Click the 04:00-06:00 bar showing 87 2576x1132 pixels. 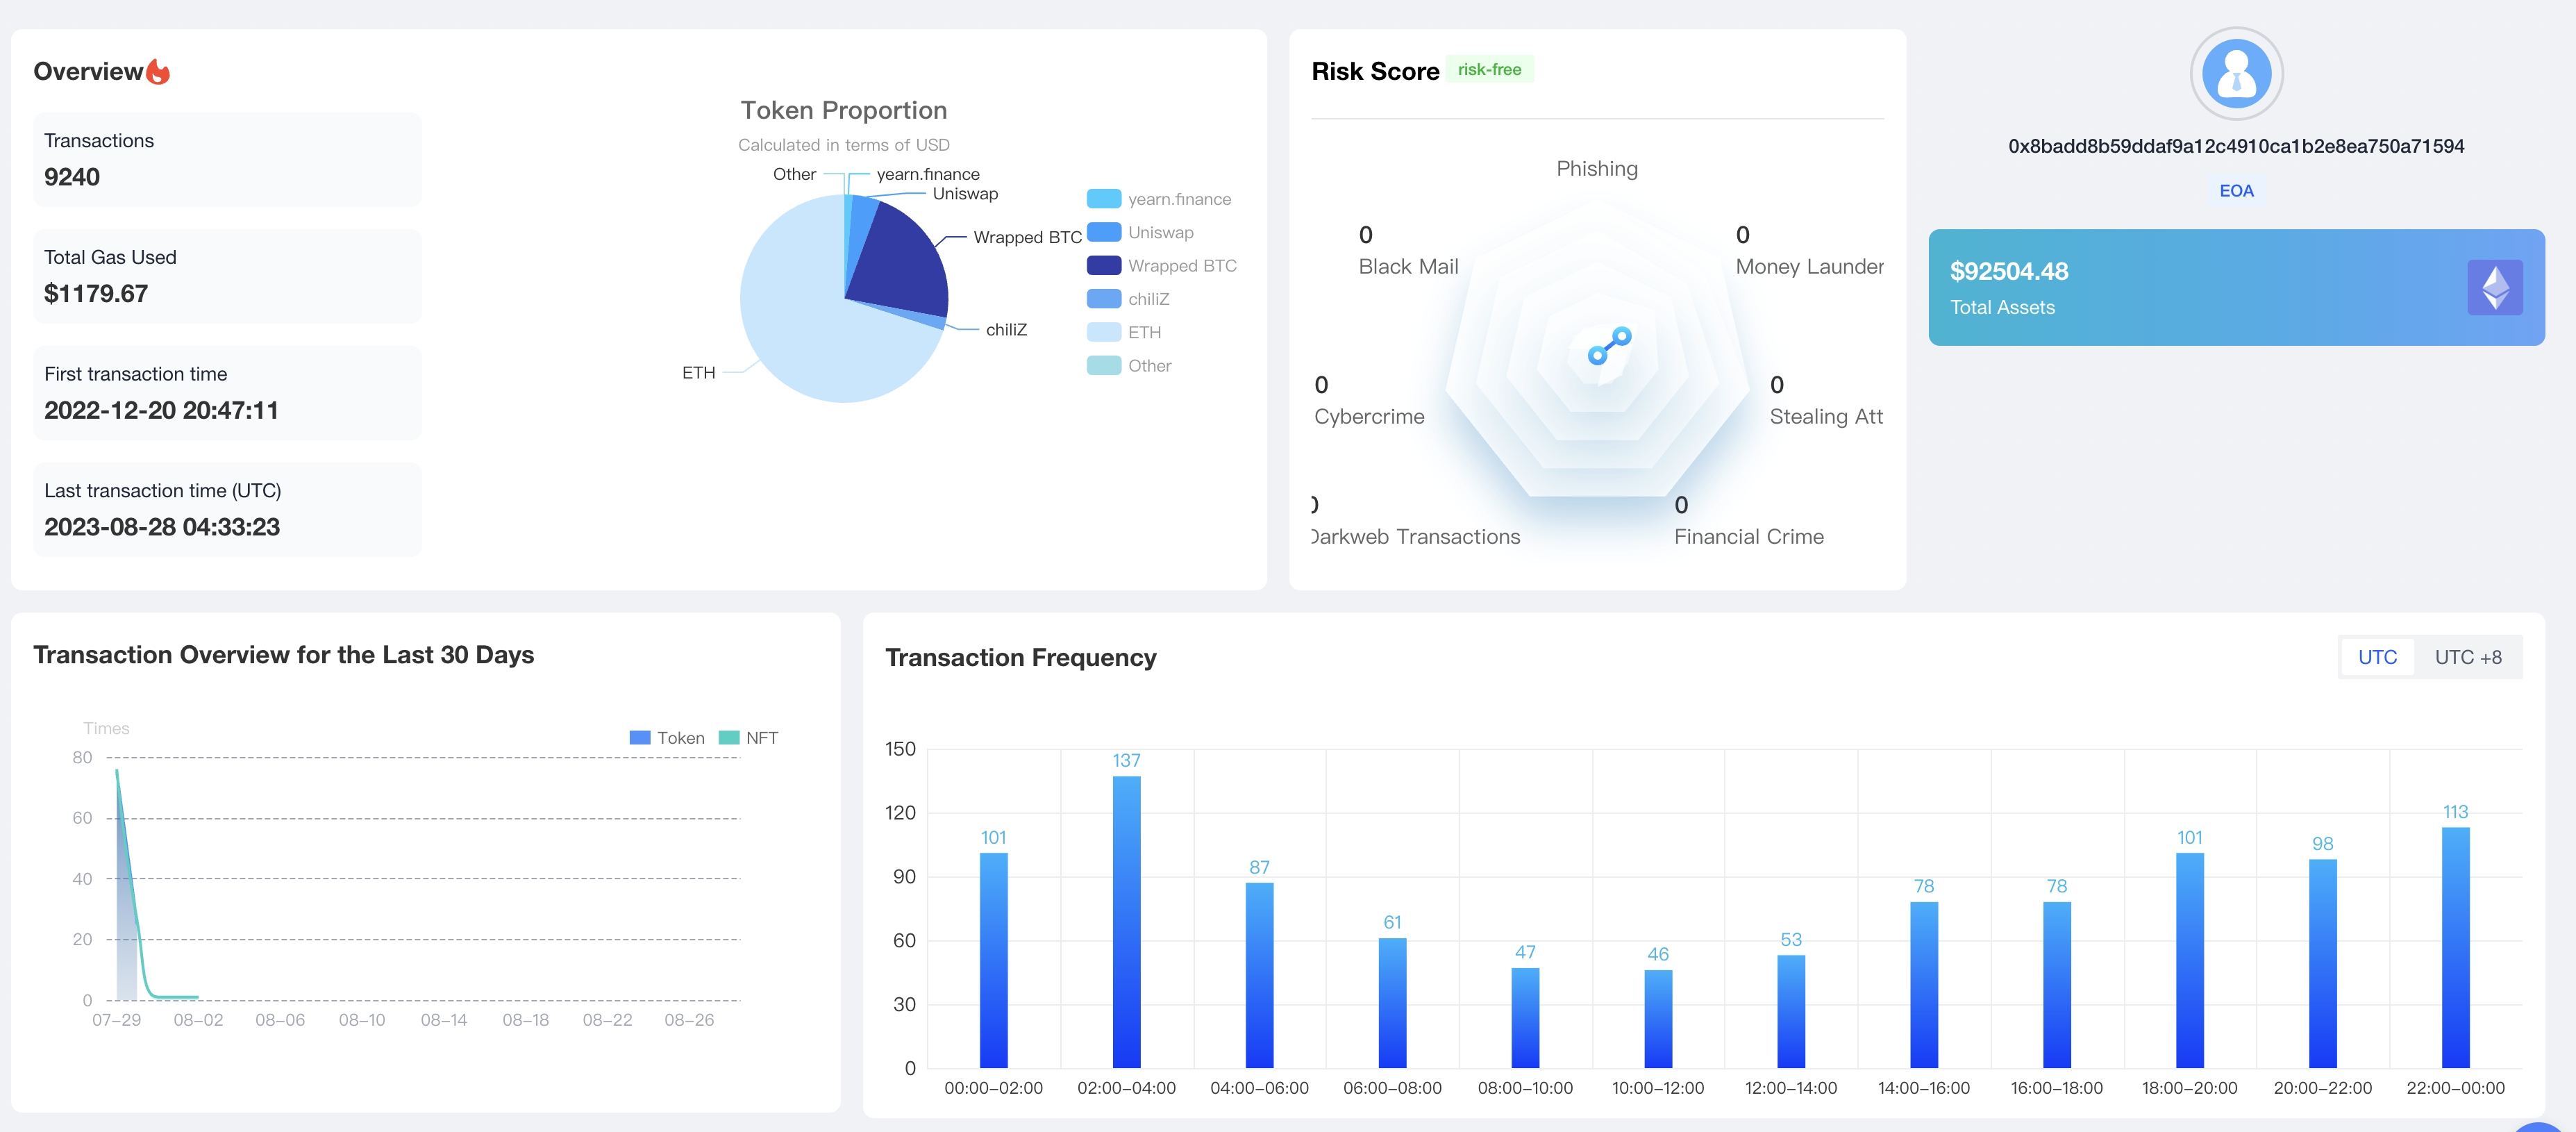1259,975
